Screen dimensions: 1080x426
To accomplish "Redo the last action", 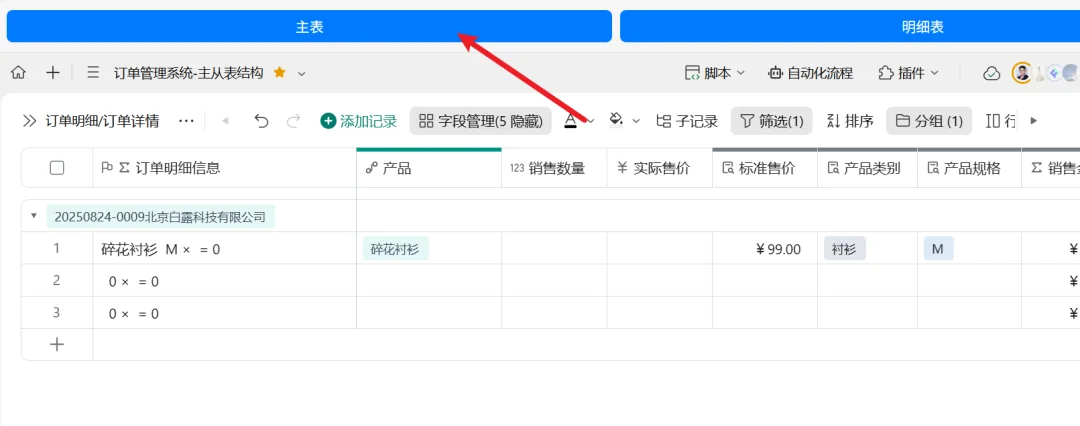I will 293,121.
